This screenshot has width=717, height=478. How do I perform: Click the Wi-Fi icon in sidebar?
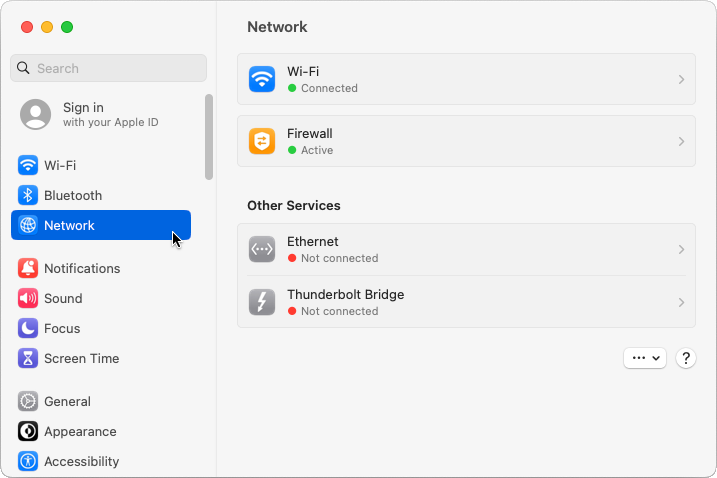point(28,165)
